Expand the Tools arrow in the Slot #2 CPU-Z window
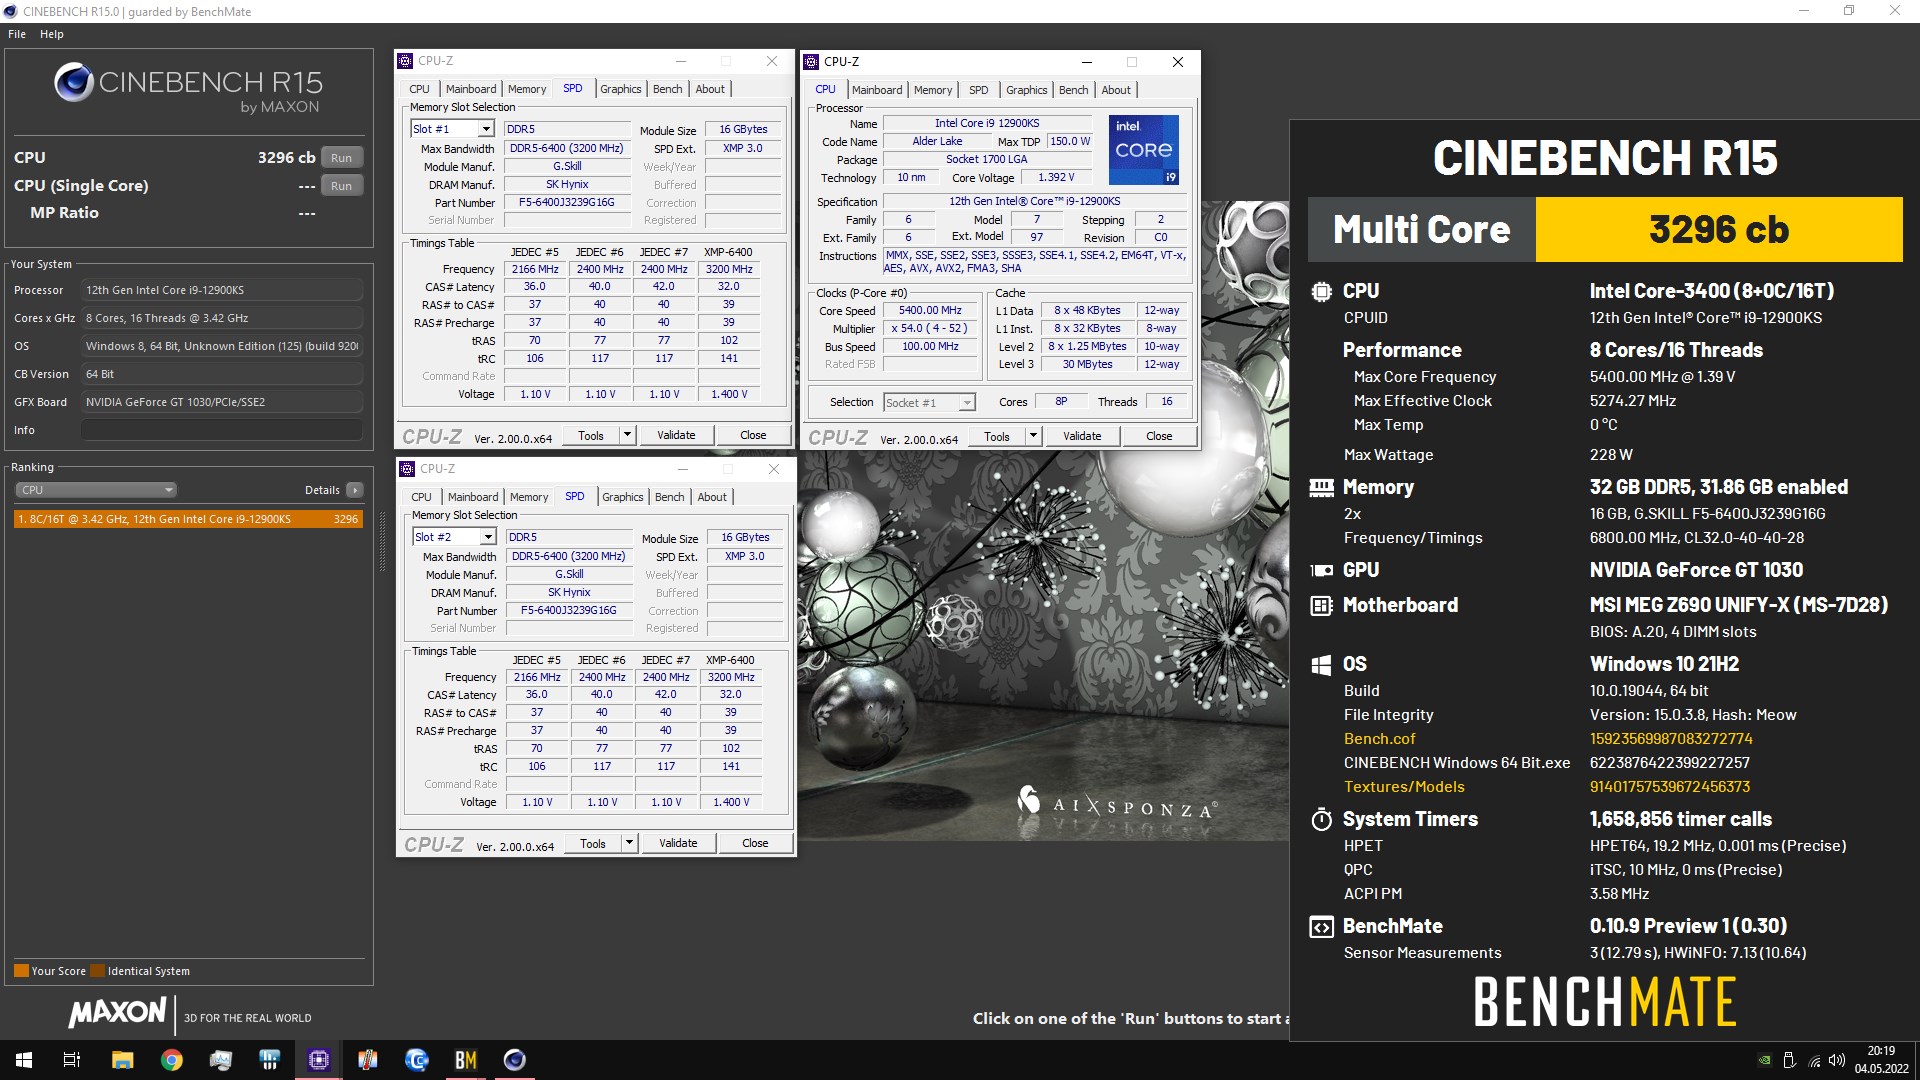 coord(629,843)
